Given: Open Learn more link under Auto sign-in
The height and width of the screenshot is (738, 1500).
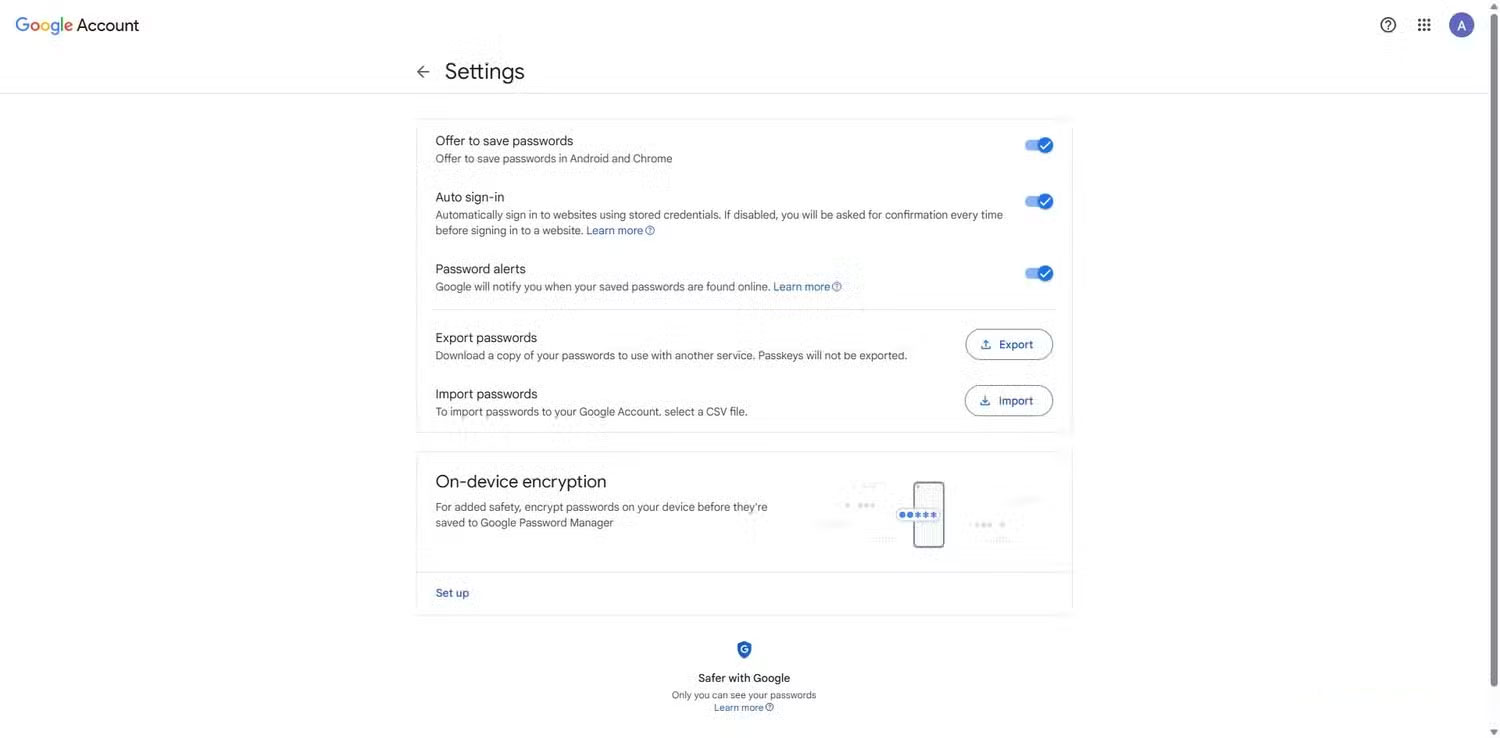Looking at the screenshot, I should pos(615,231).
